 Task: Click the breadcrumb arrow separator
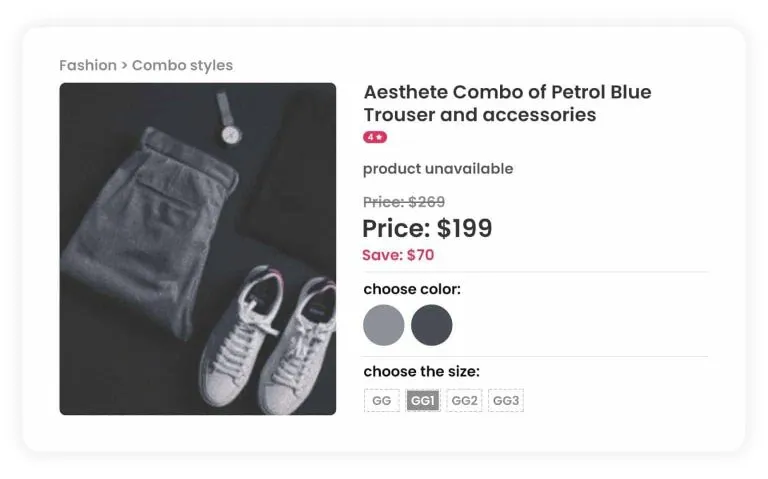click(124, 65)
